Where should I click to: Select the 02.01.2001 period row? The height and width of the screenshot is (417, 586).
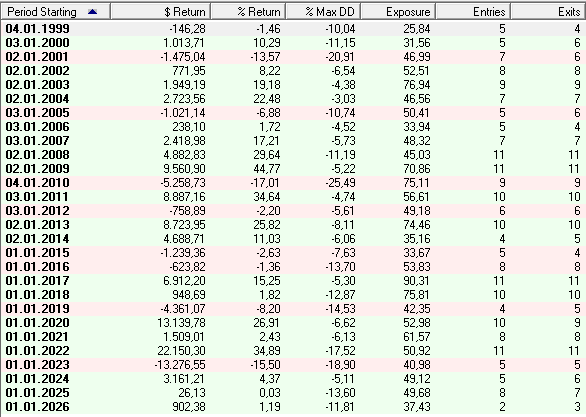(x=293, y=57)
